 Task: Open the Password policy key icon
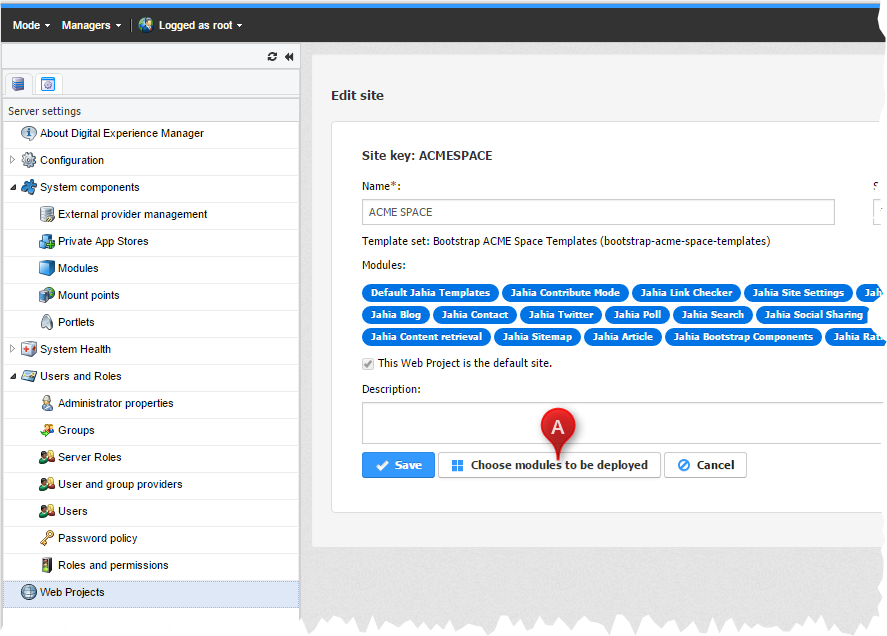coord(47,538)
